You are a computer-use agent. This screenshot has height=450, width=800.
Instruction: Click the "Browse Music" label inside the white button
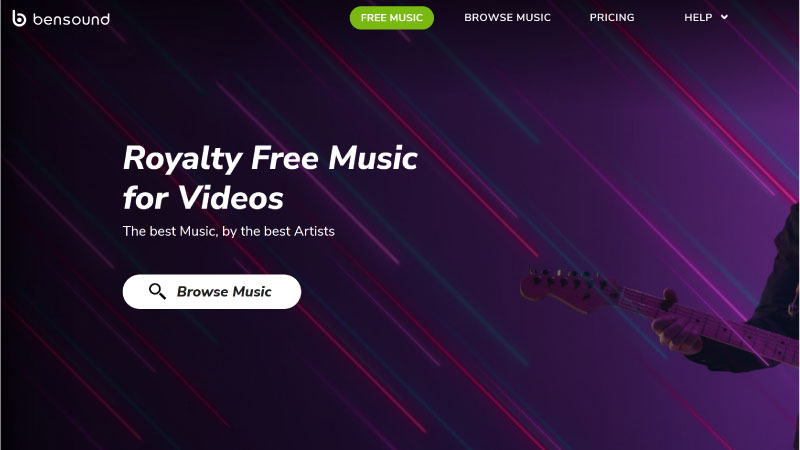tap(224, 291)
